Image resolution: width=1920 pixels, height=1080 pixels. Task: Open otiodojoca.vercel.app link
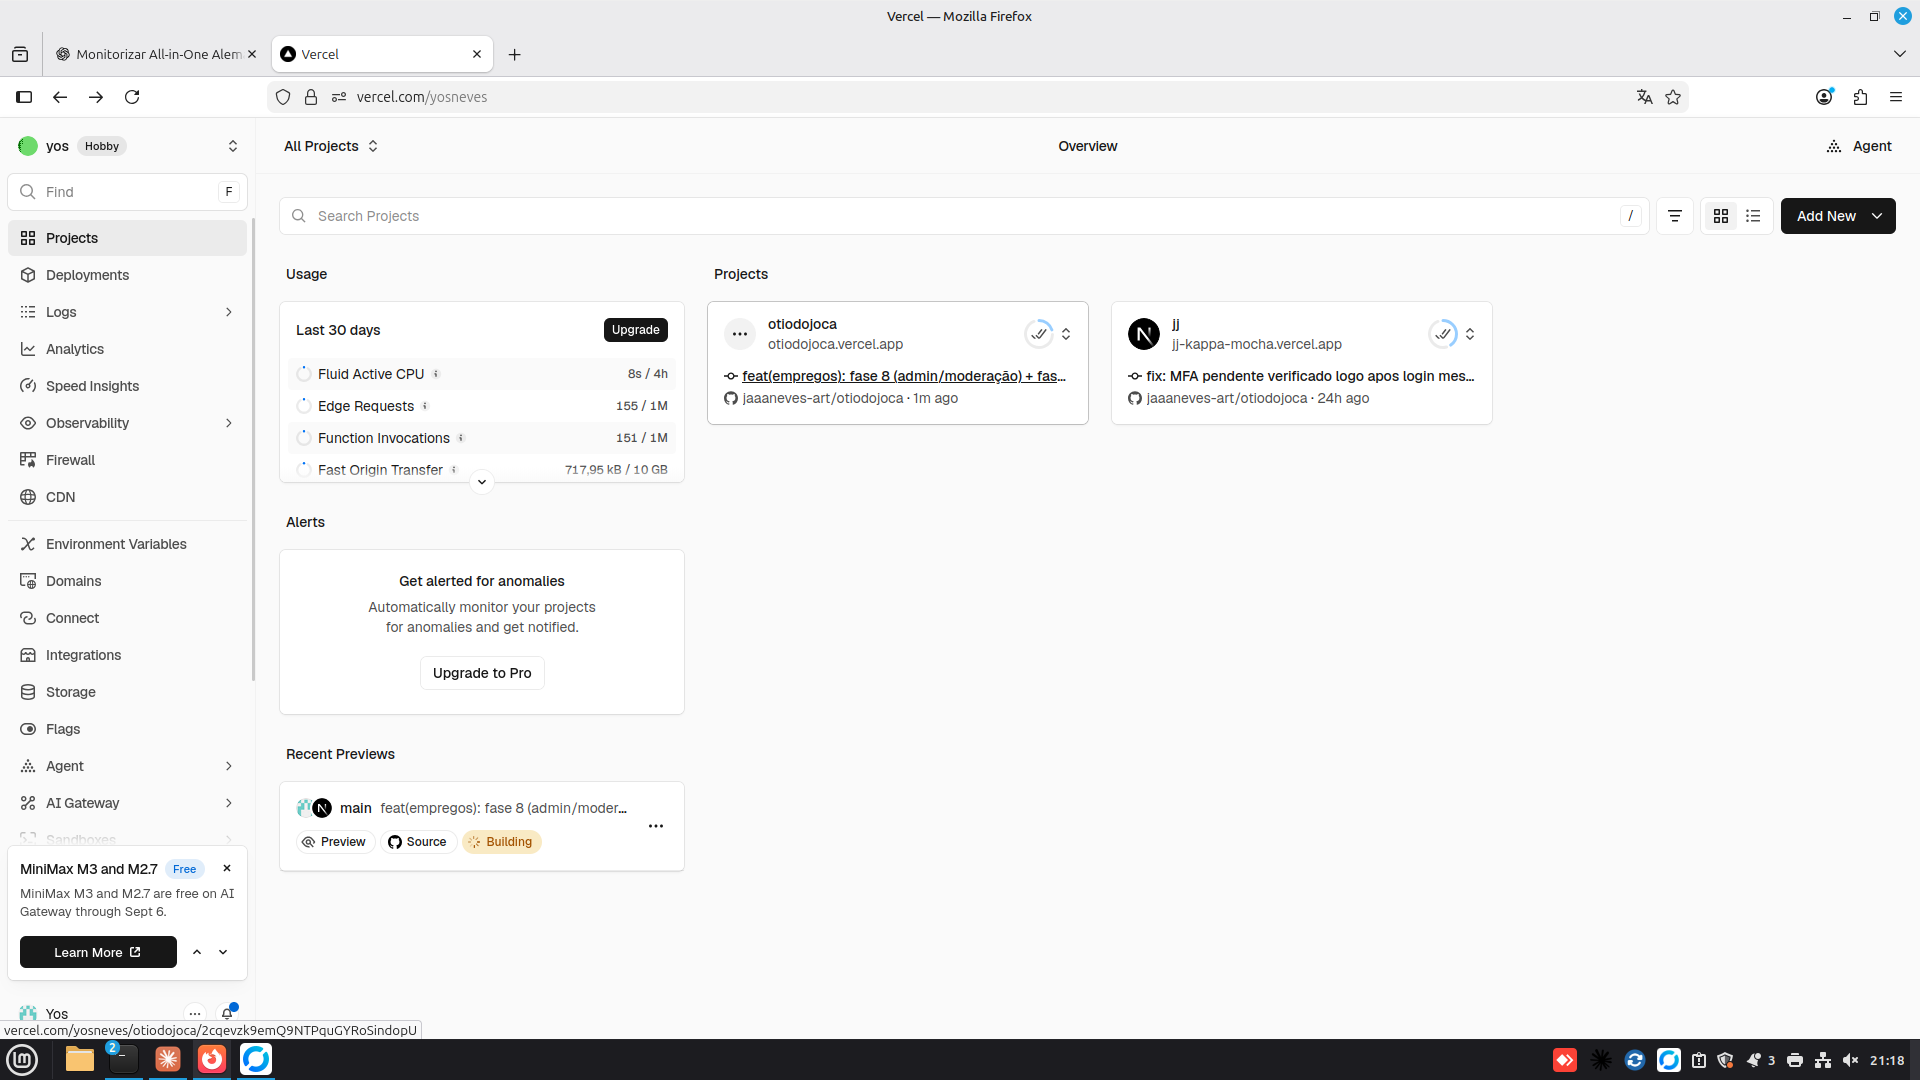pyautogui.click(x=835, y=344)
